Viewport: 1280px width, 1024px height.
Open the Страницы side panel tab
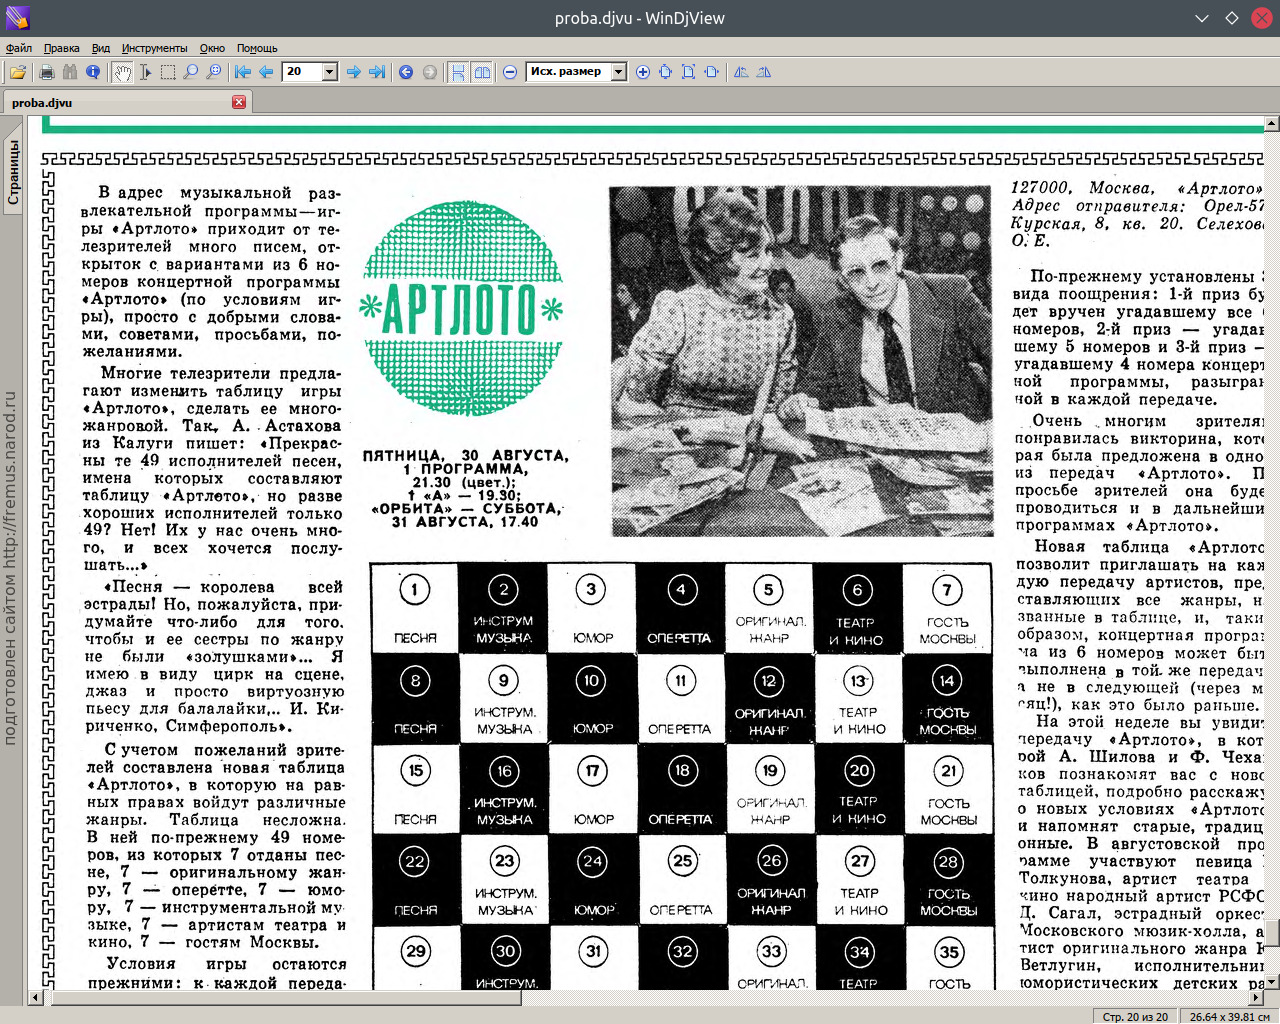(13, 172)
